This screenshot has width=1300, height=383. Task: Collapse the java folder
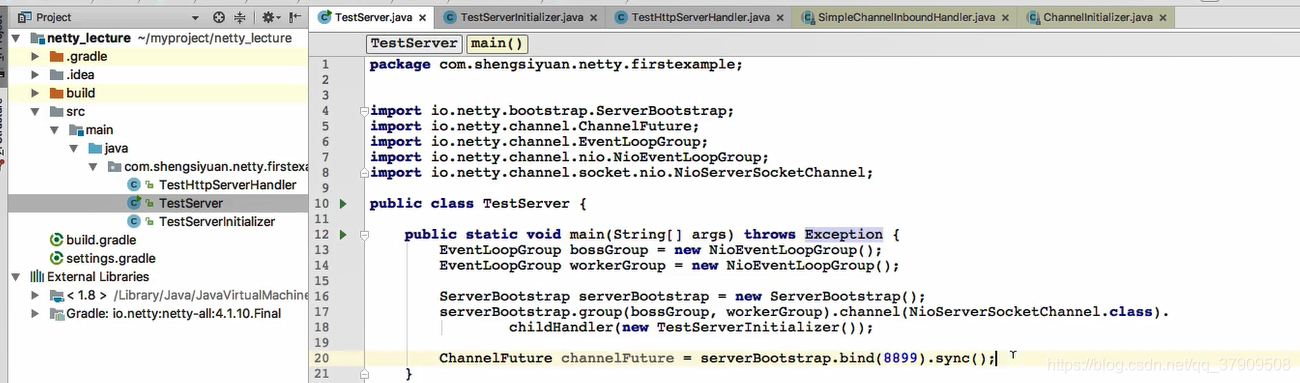pyautogui.click(x=74, y=148)
